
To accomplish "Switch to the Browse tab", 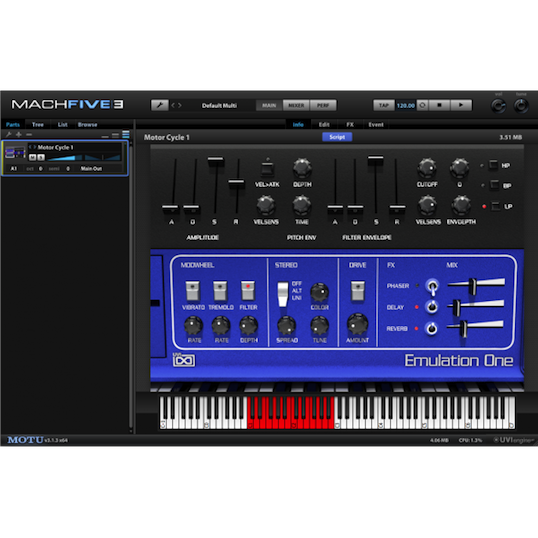I will click(87, 125).
